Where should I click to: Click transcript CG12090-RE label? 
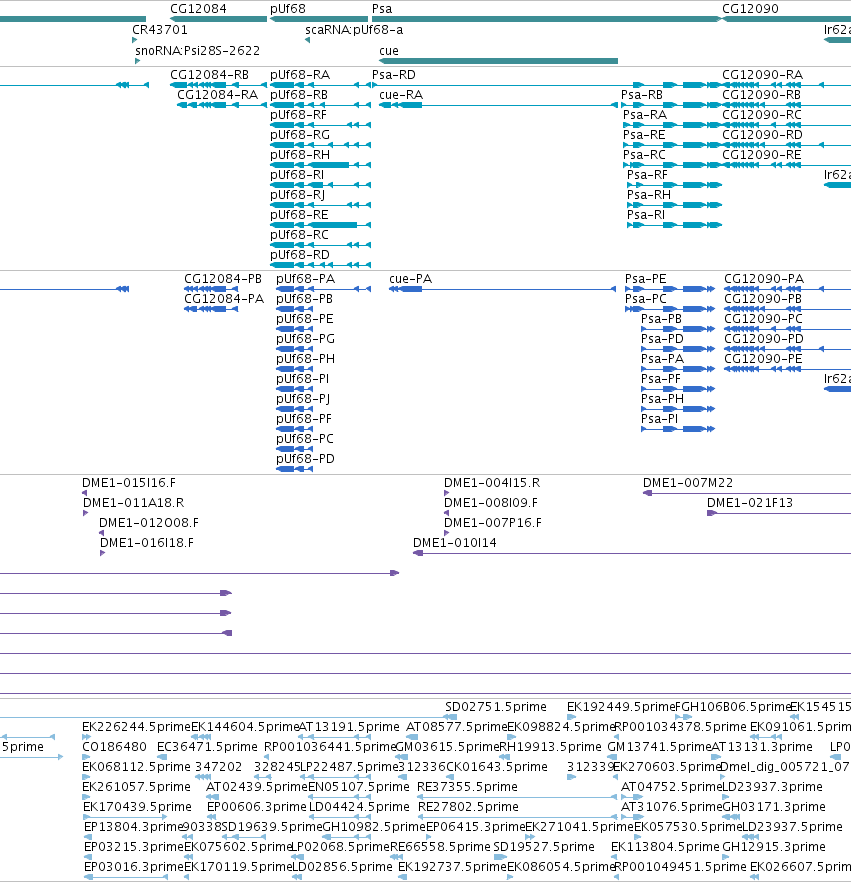click(x=762, y=155)
